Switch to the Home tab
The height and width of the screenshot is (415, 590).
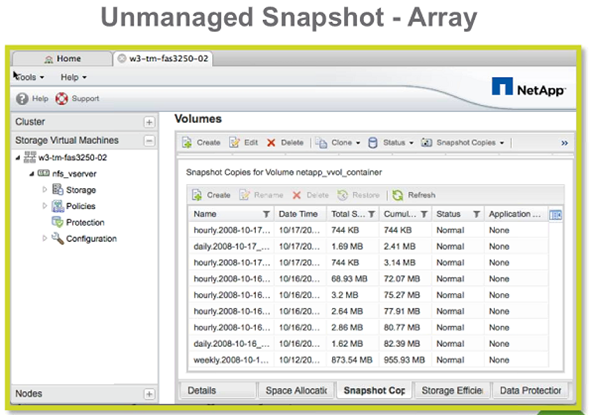pos(62,59)
